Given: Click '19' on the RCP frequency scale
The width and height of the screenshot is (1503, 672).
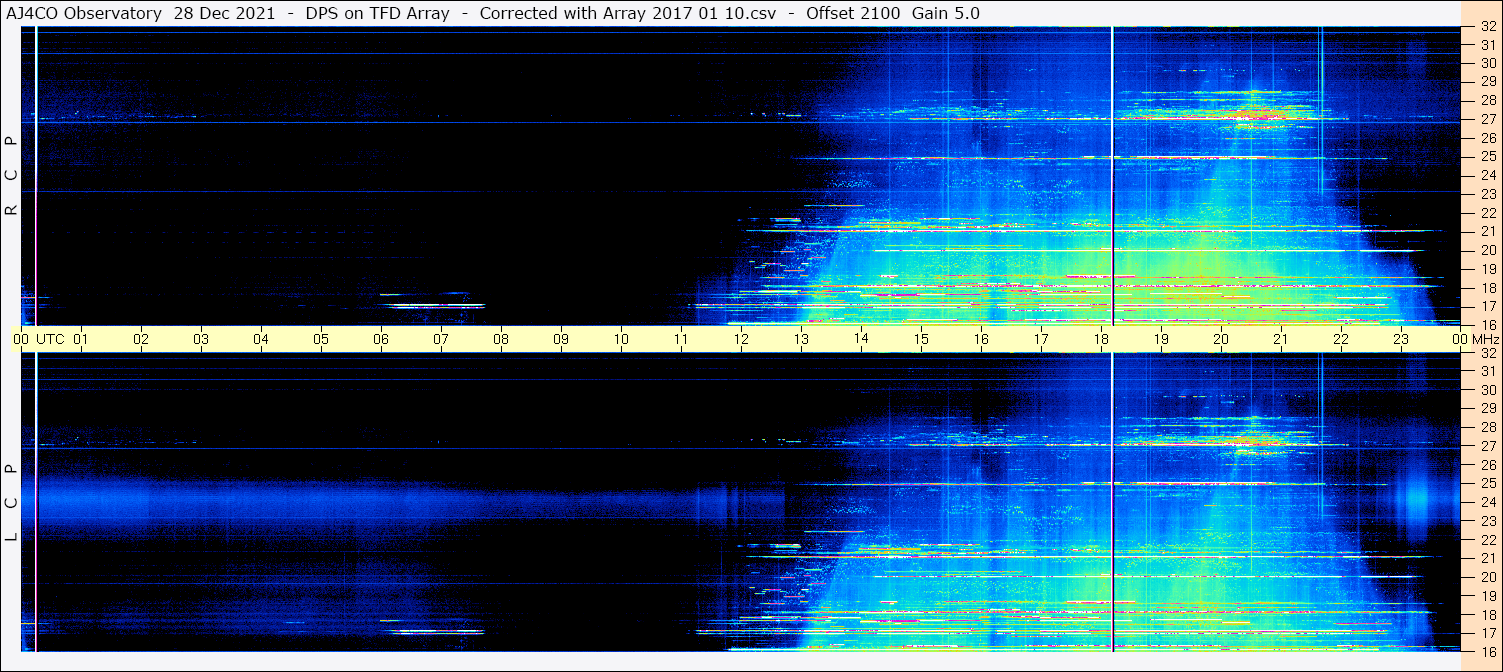Looking at the screenshot, I should point(1487,269).
